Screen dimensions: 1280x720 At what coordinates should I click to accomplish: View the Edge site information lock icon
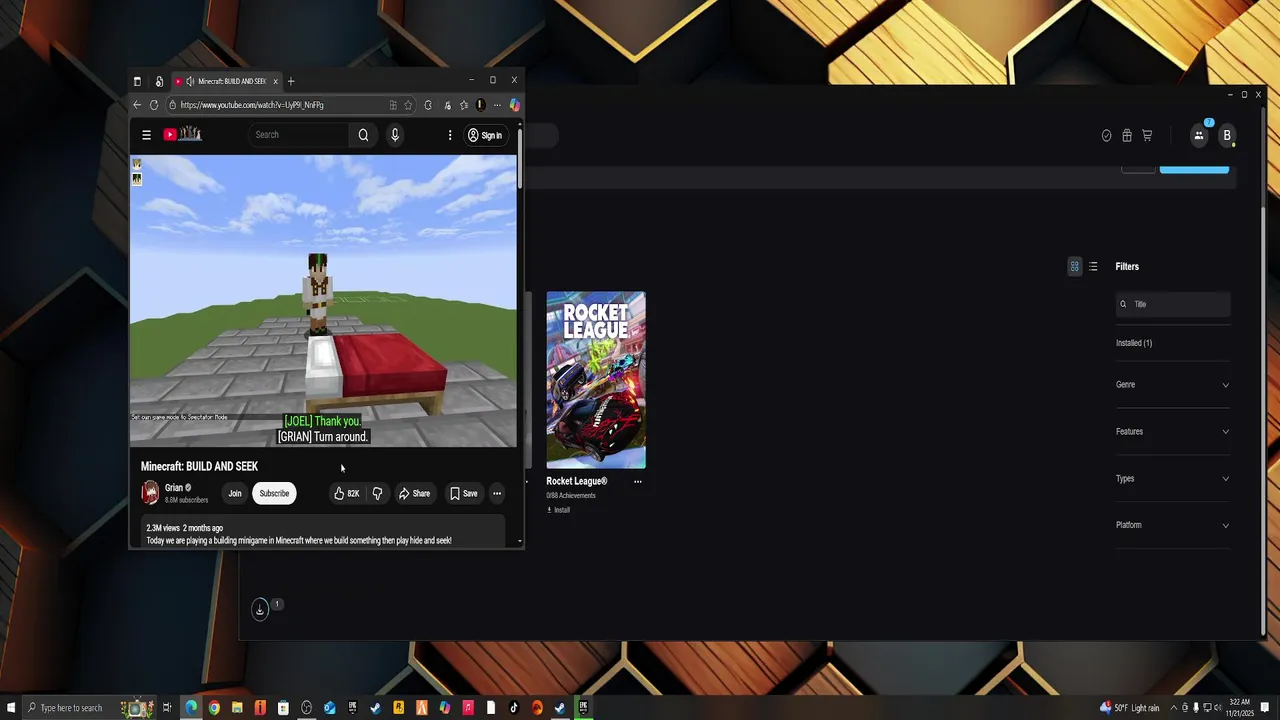pyautogui.click(x=172, y=105)
